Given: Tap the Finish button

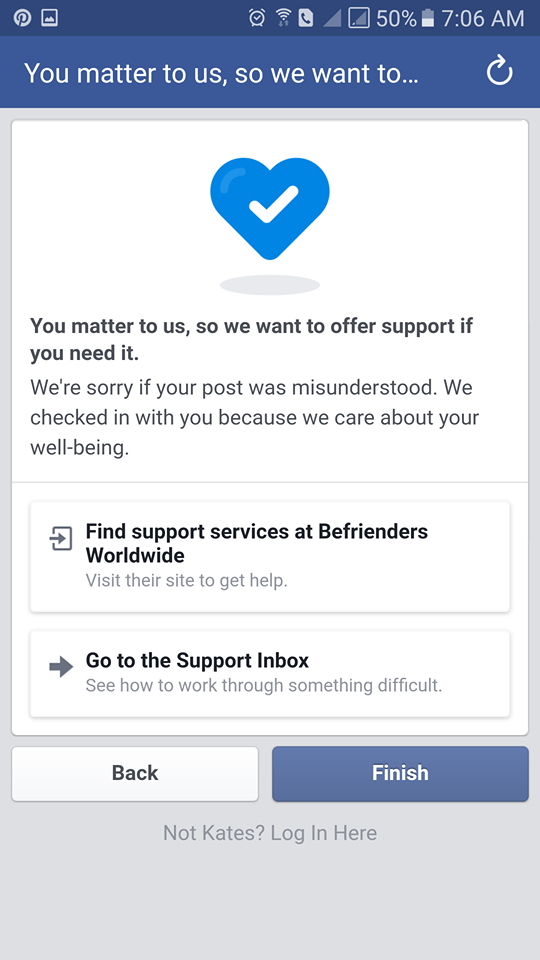Looking at the screenshot, I should click(x=400, y=773).
